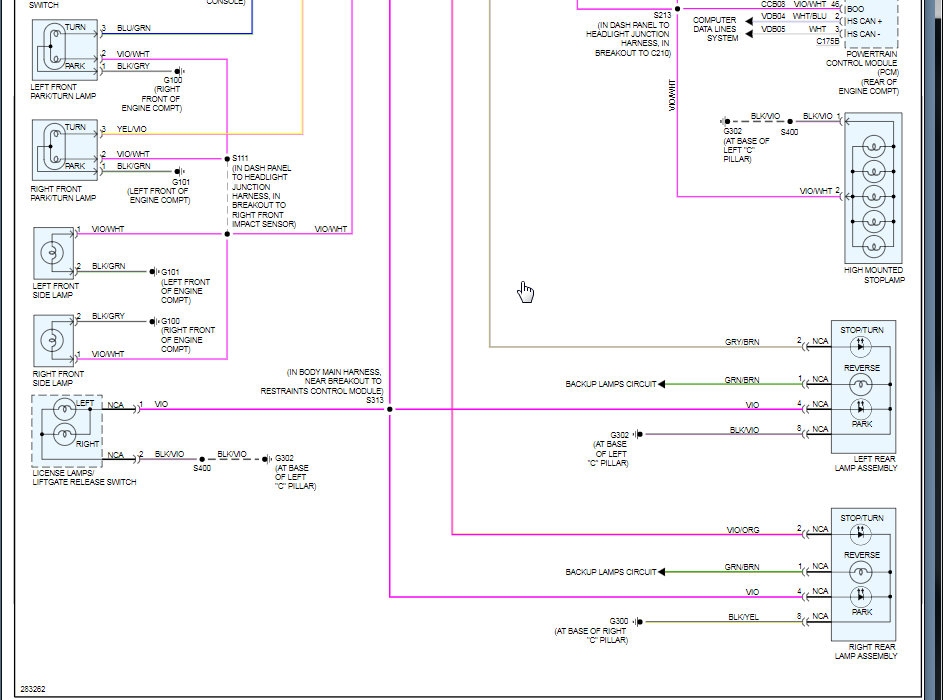This screenshot has width=943, height=700.
Task: Click the POWERTRAIN CONTROL MODULE label
Action: click(862, 63)
